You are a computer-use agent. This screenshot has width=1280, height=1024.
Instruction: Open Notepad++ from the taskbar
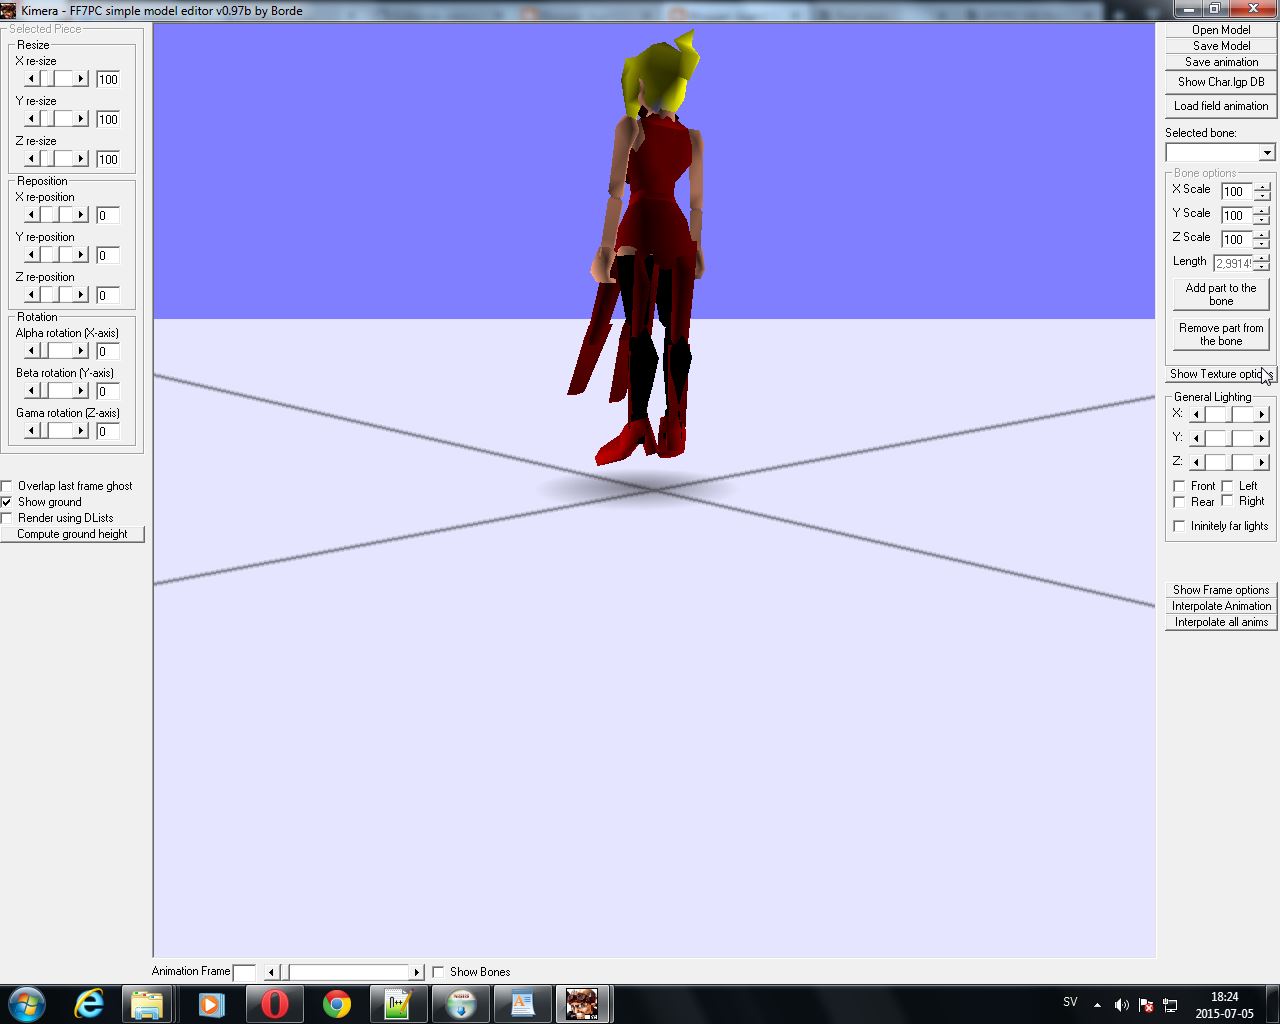point(398,1004)
